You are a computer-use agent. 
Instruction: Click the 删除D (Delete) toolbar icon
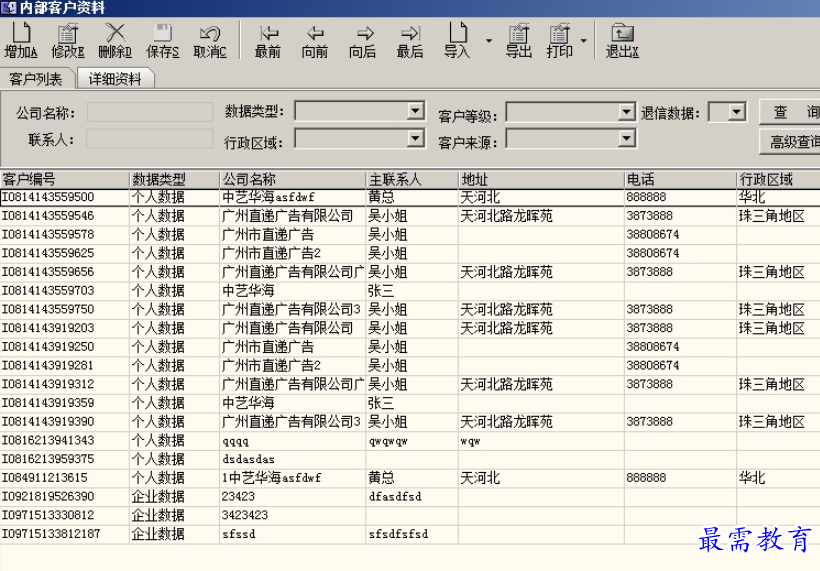tap(115, 40)
